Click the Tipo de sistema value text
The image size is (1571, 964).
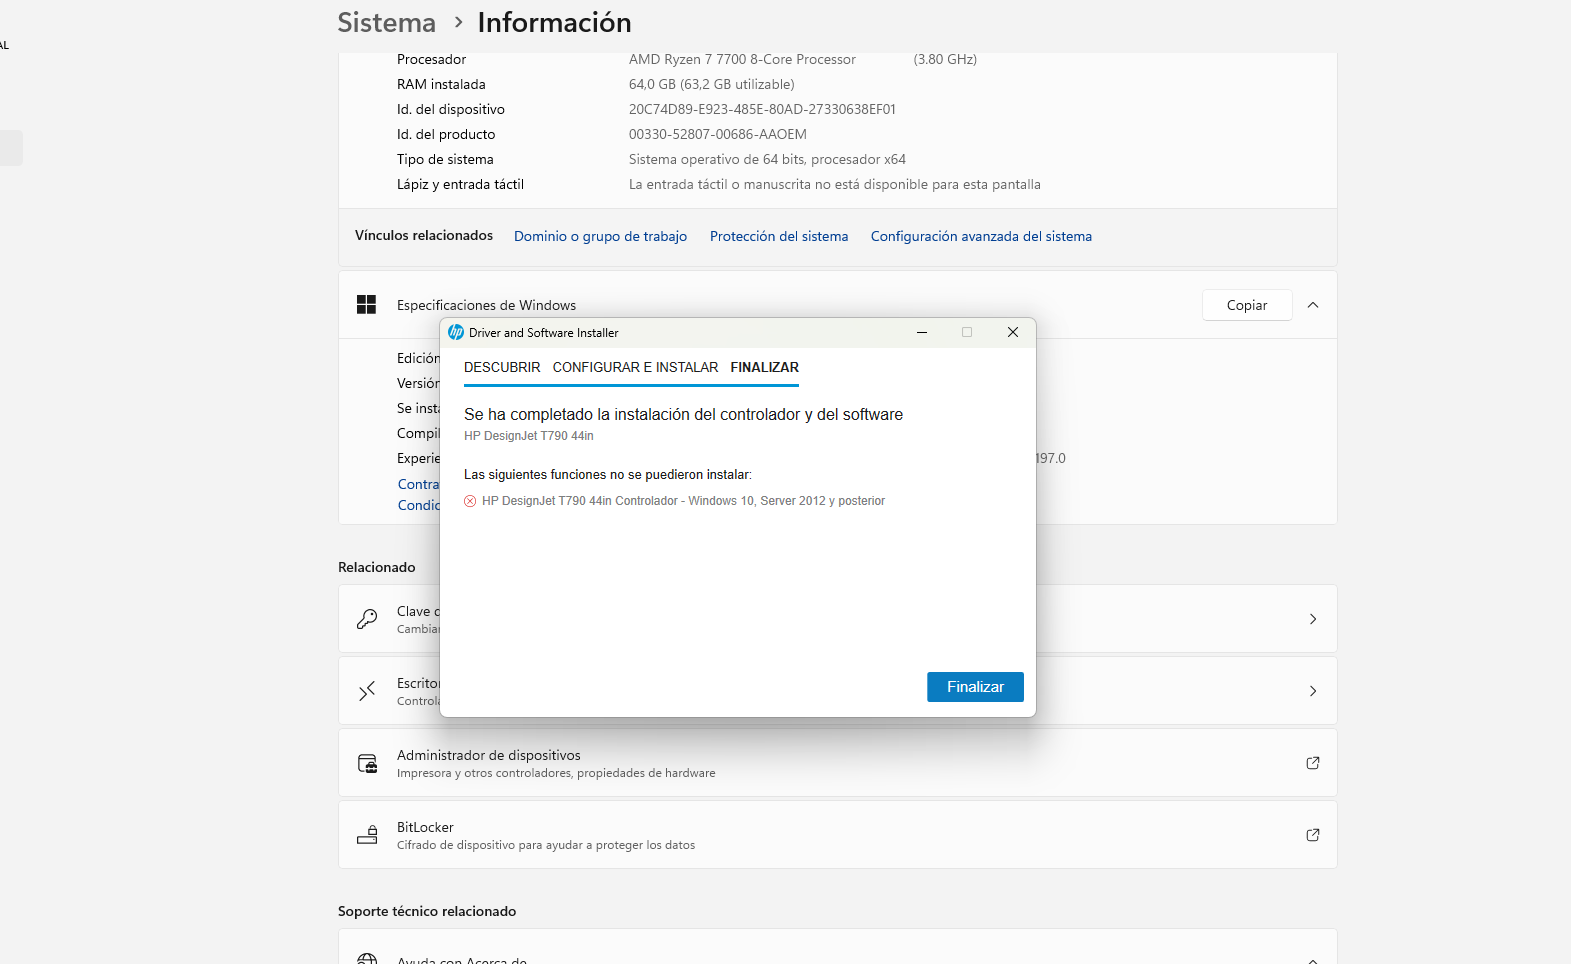767,160
